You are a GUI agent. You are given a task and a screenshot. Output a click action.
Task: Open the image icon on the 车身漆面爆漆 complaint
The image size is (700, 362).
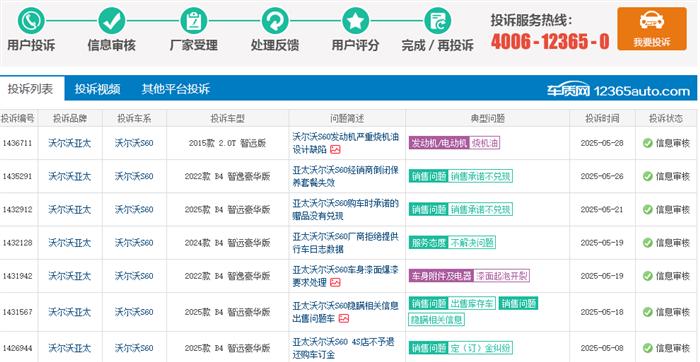tap(335, 282)
